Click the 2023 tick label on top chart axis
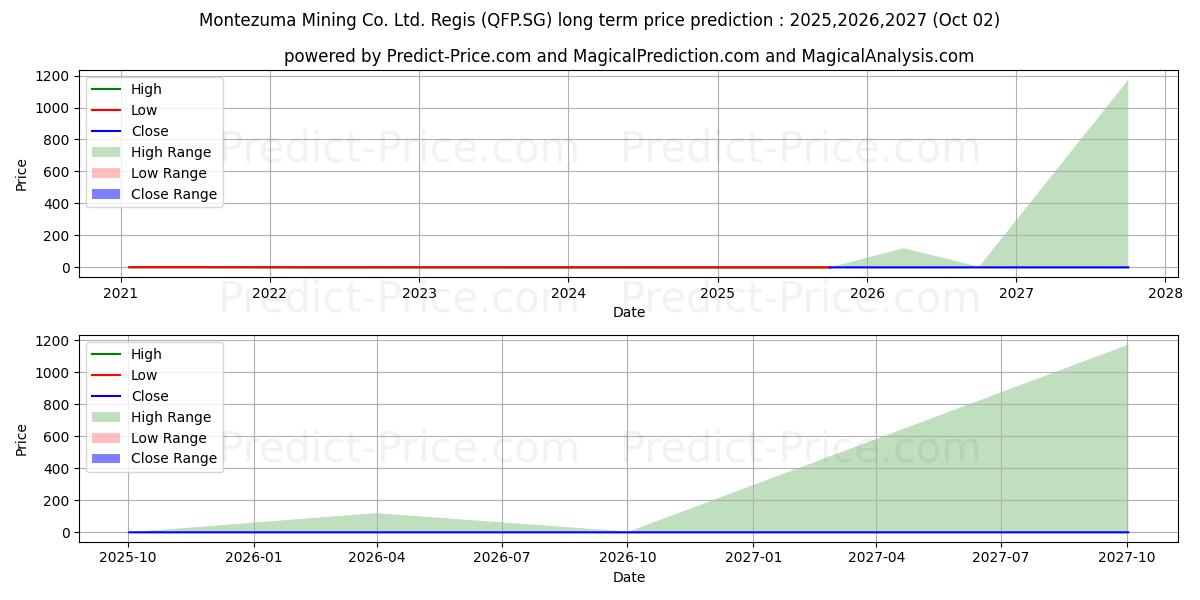This screenshot has width=1200, height=600. click(x=419, y=293)
